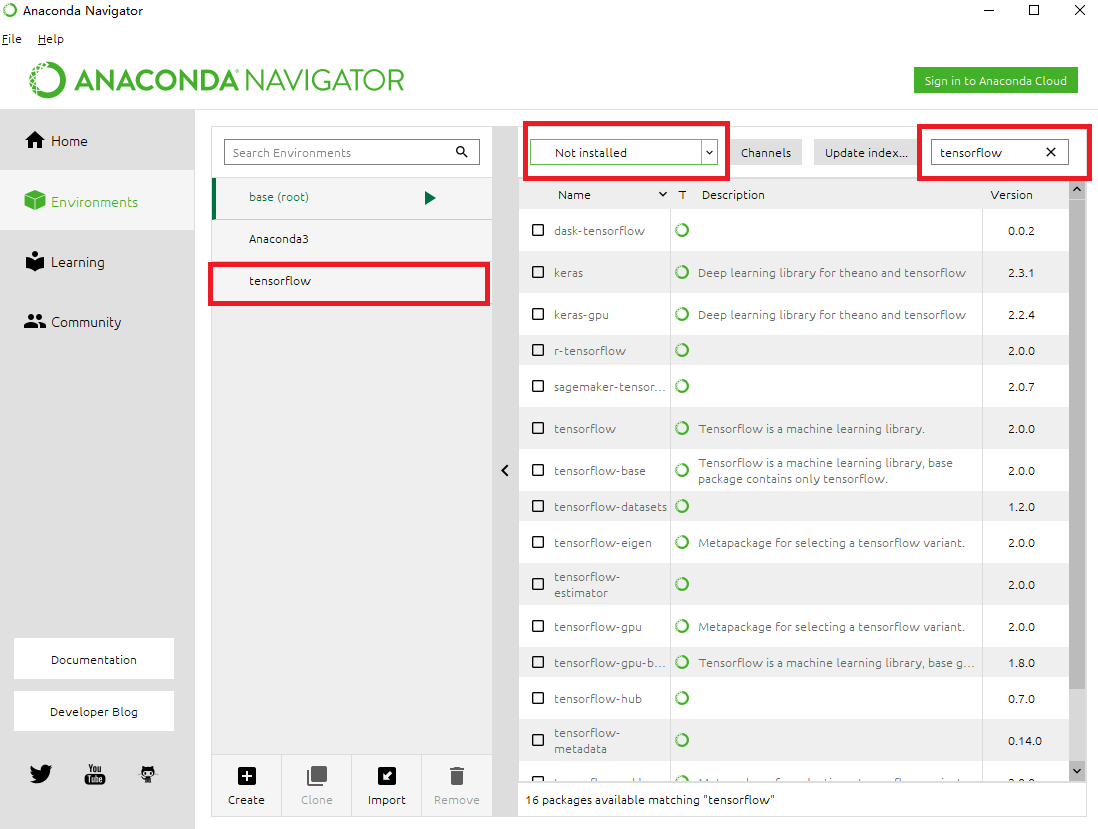Click the Import environment icon
Image resolution: width=1098 pixels, height=829 pixels.
click(x=387, y=776)
